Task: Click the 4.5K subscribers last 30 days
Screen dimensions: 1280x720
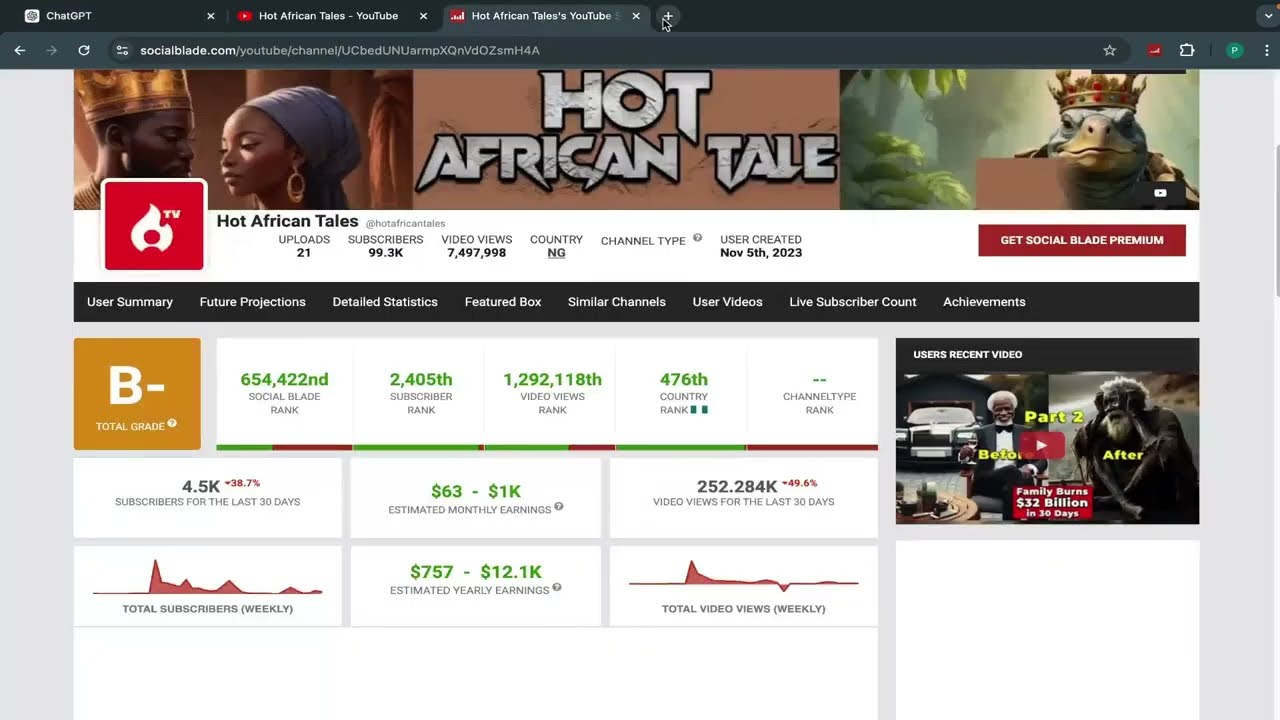Action: [200, 487]
